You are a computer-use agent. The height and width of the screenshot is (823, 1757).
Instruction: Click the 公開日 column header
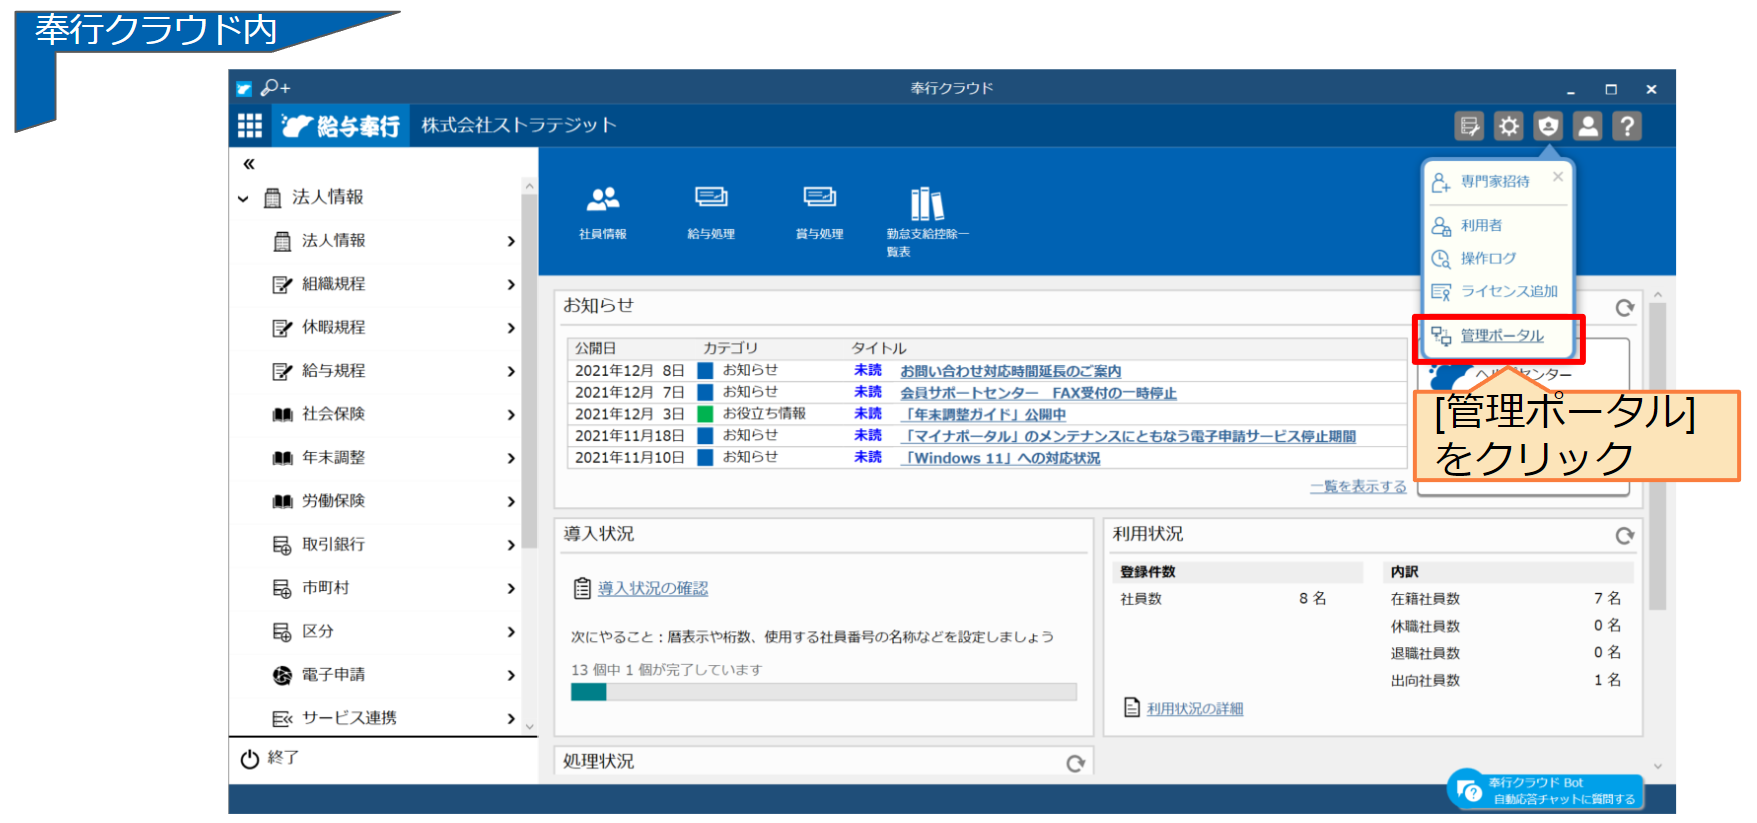click(x=595, y=348)
